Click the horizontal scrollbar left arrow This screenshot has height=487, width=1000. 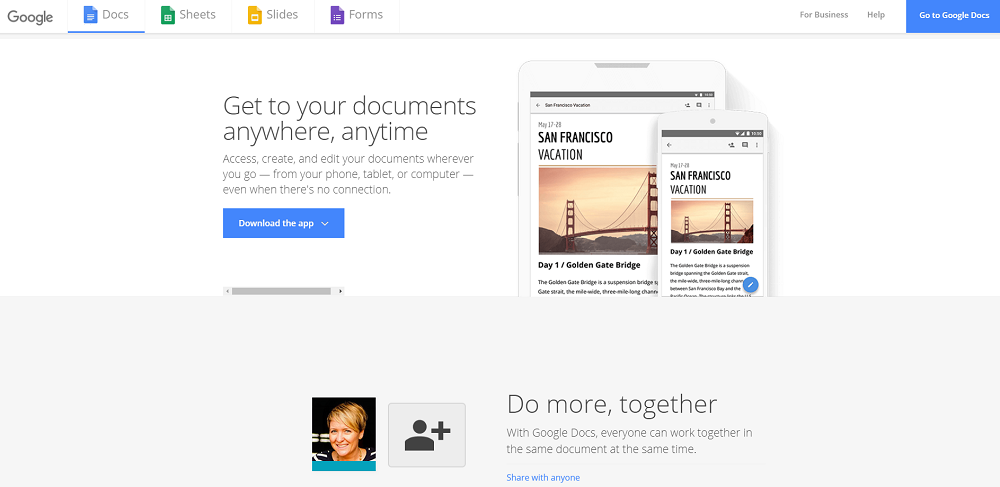coord(227,291)
